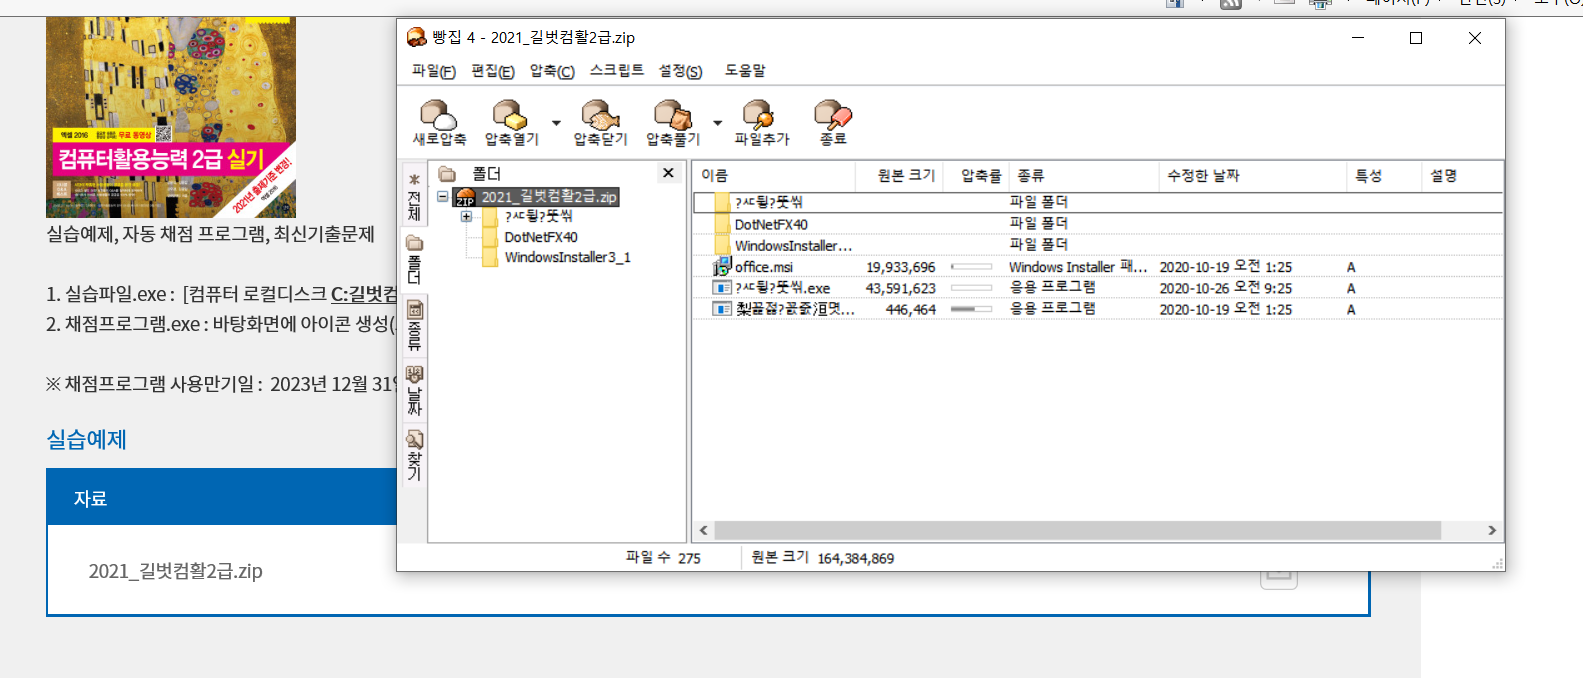Image resolution: width=1583 pixels, height=690 pixels.
Task: Sort by 원본 크기 column header
Action: coord(905,176)
